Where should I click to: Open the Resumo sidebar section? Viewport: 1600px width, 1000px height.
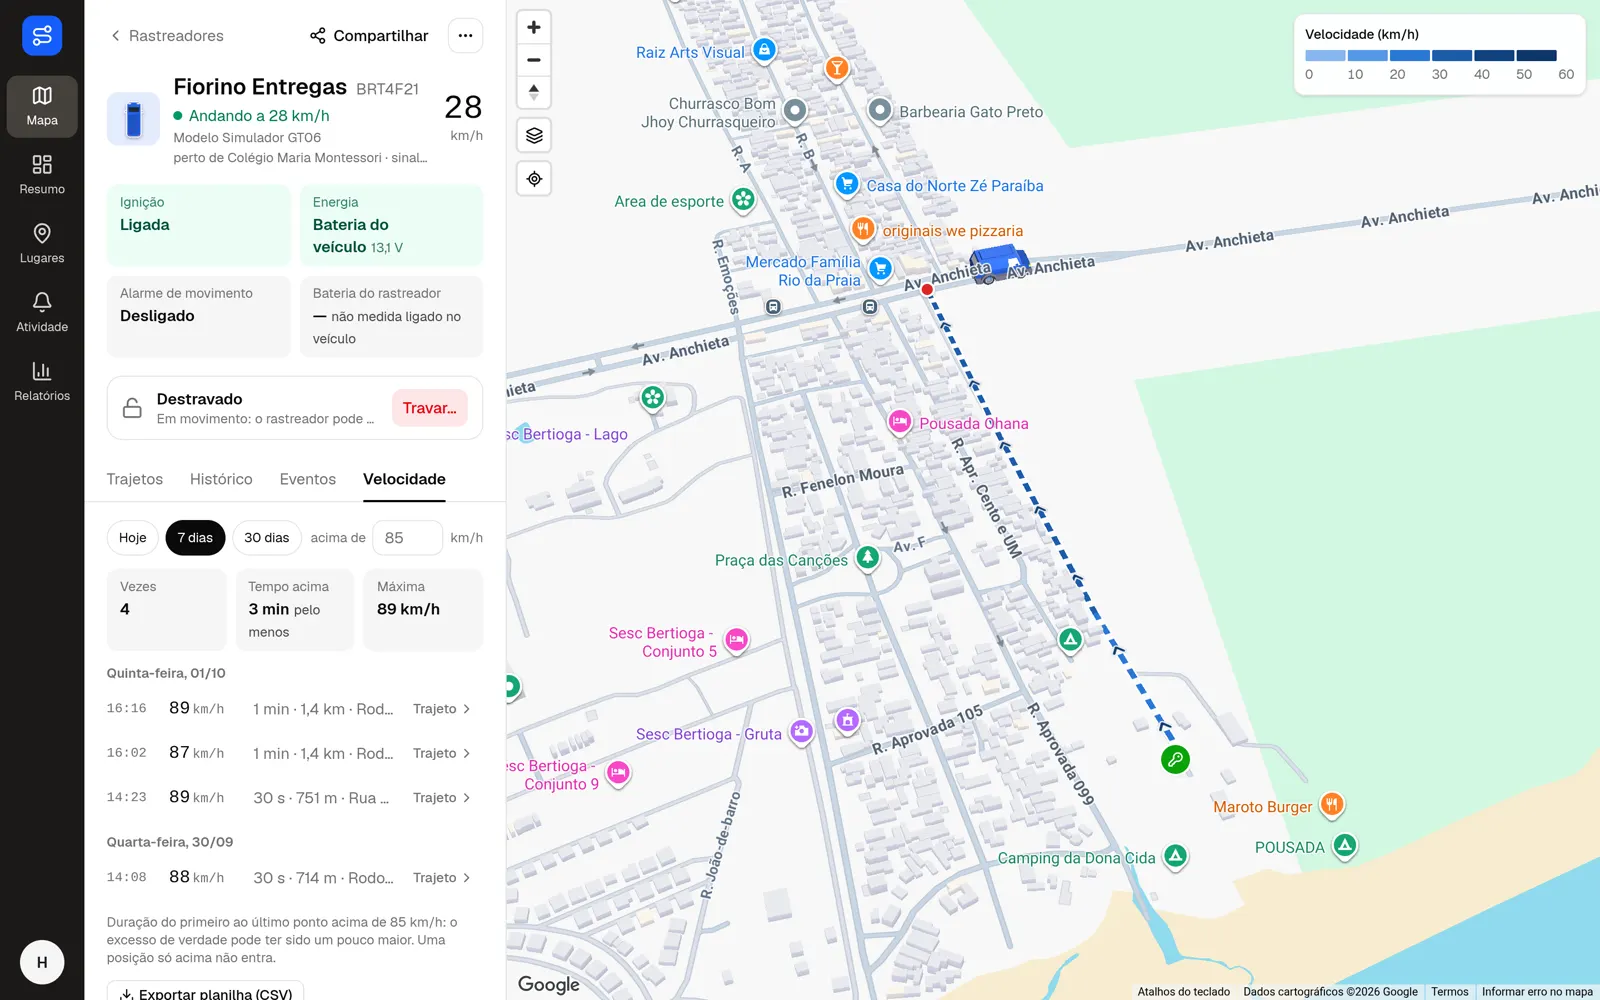[42, 175]
